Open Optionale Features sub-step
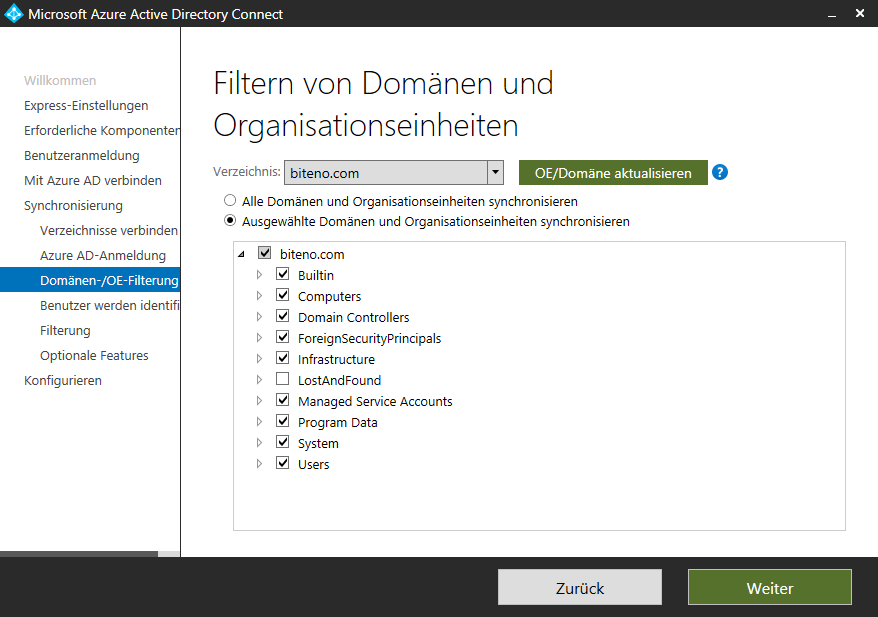This screenshot has height=617, width=878. click(94, 356)
